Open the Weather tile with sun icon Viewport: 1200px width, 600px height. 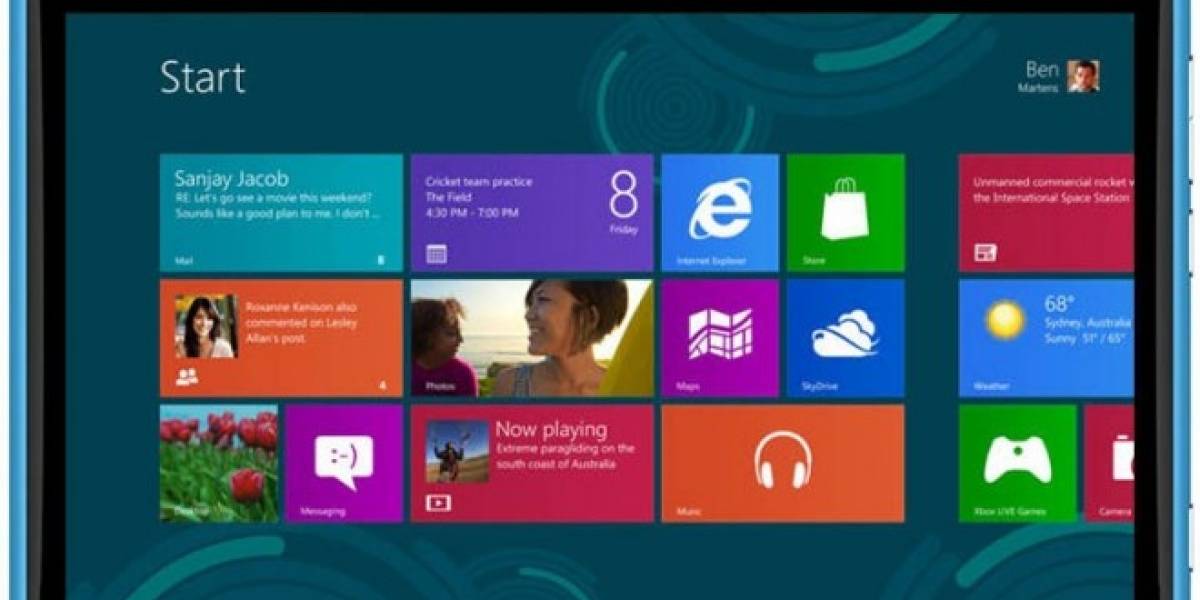(x=1046, y=338)
